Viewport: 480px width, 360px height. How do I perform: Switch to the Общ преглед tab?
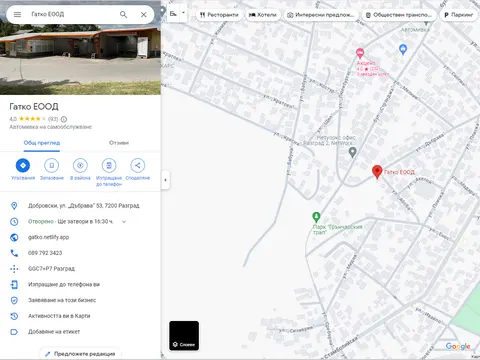[x=42, y=143]
